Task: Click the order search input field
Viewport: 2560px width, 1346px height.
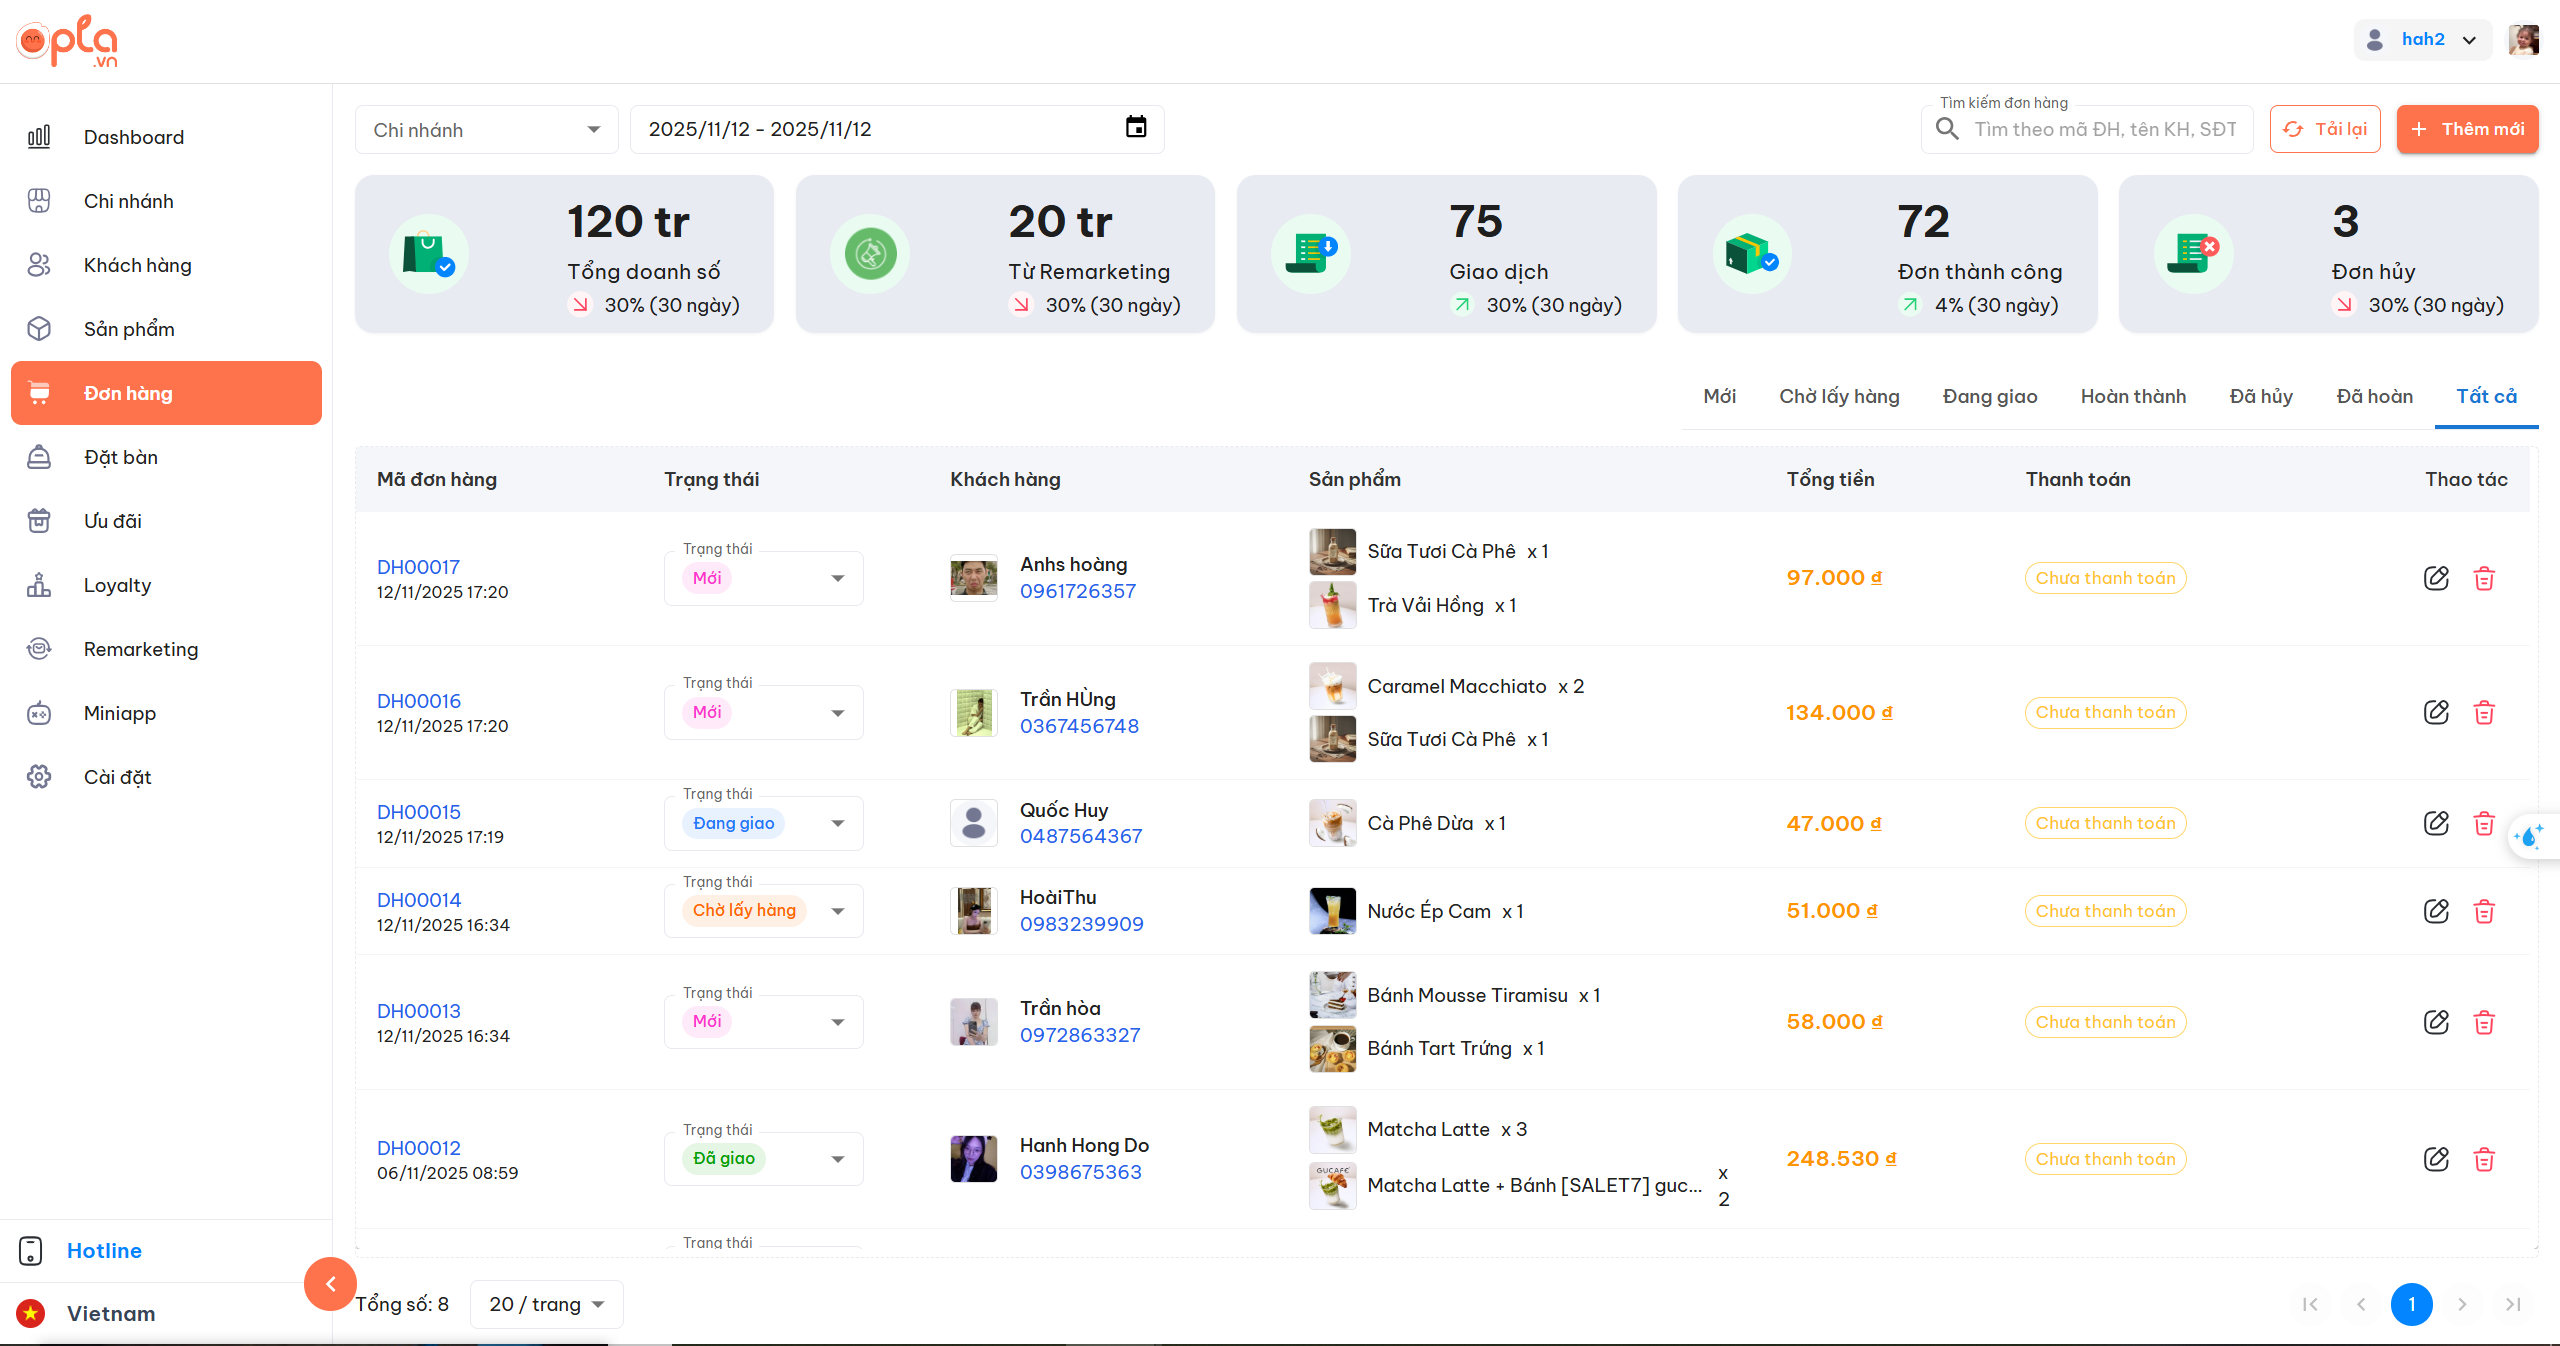Action: click(2105, 129)
